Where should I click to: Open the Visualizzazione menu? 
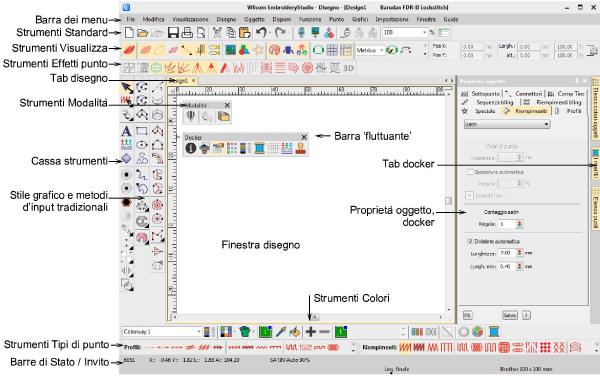point(190,19)
